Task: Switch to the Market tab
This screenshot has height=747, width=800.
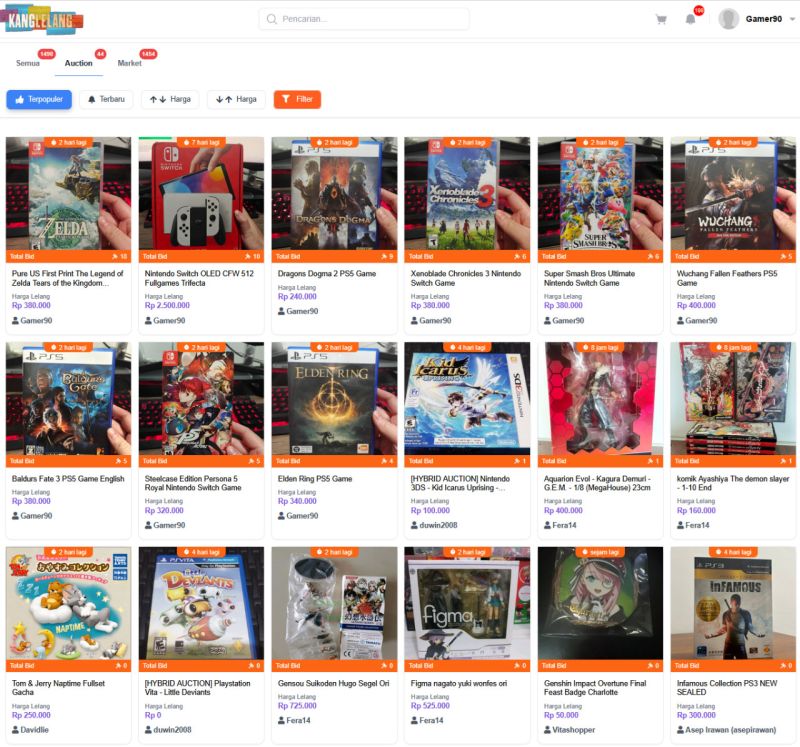Action: [130, 63]
